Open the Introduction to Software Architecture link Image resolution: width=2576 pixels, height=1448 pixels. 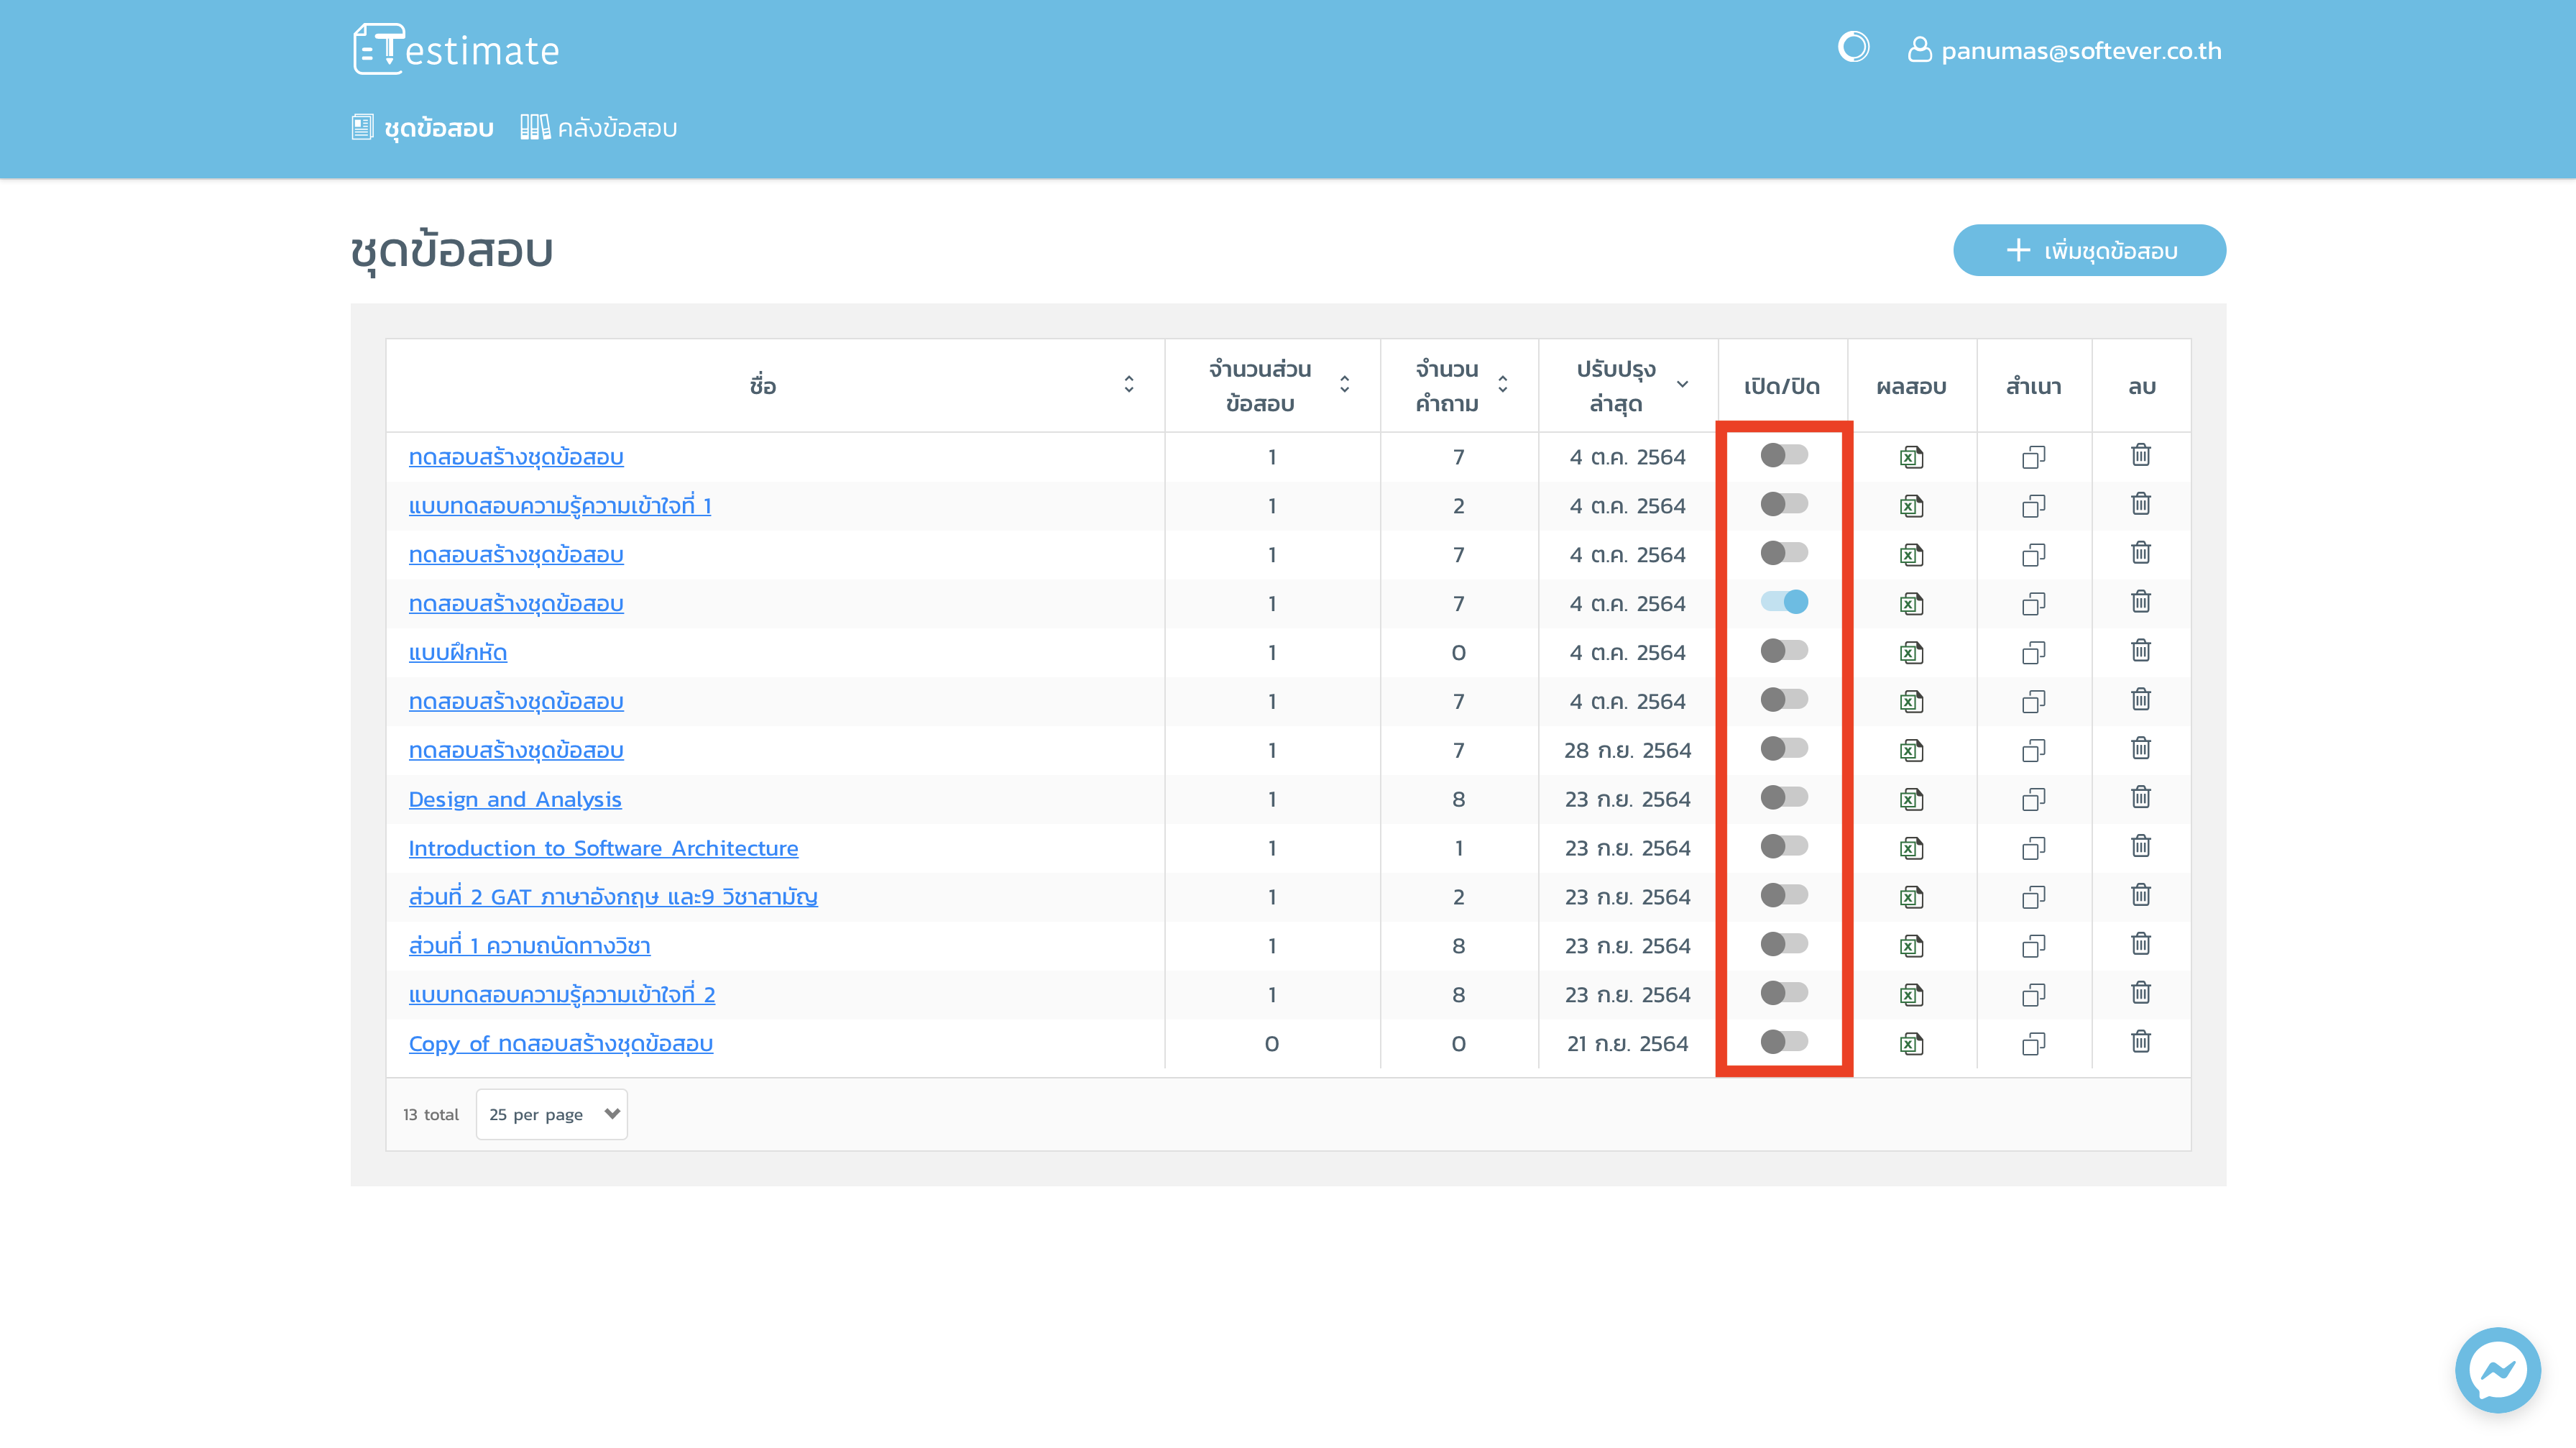tap(603, 848)
